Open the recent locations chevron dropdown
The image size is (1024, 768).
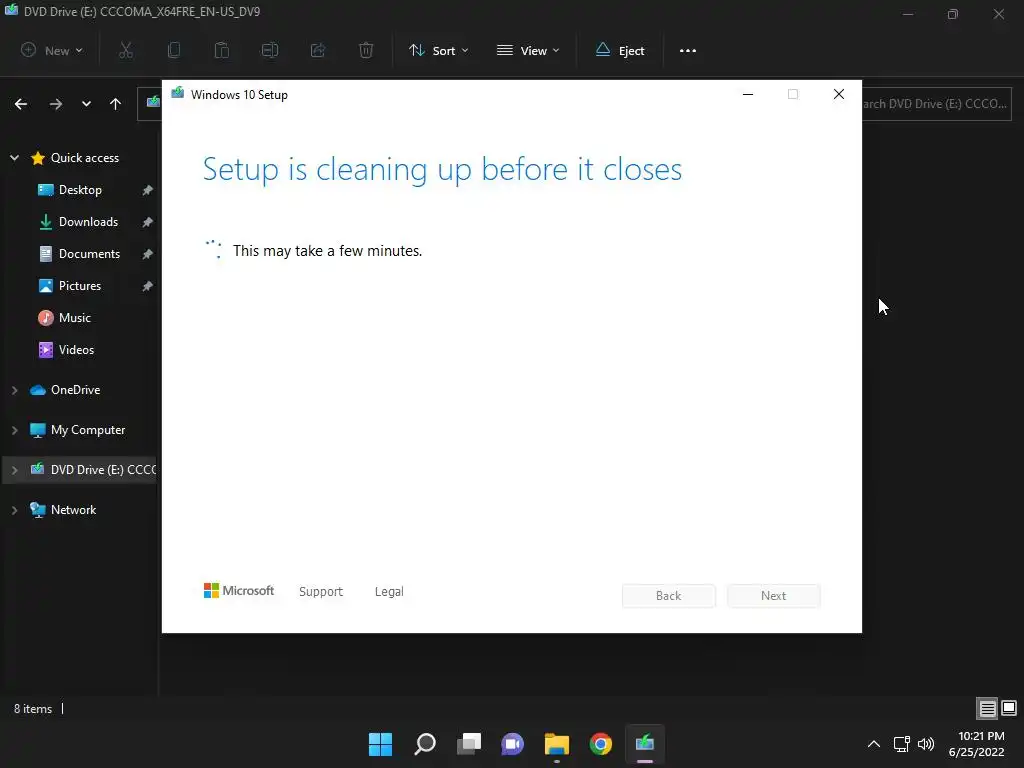click(x=86, y=104)
